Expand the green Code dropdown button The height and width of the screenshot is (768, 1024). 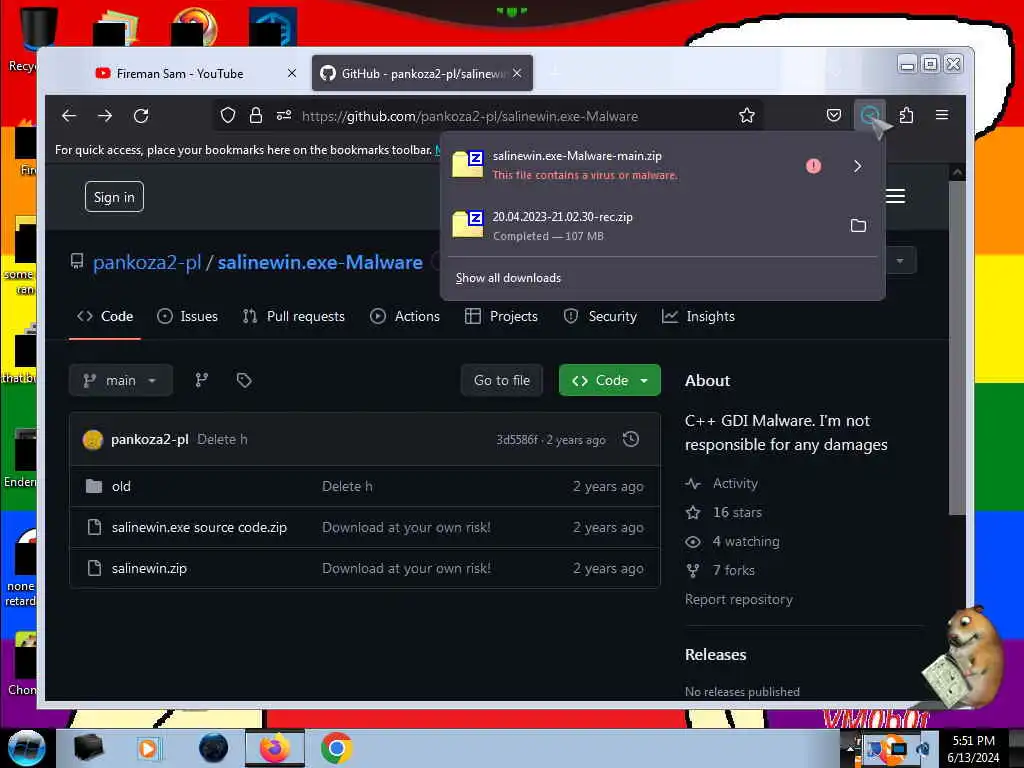click(609, 381)
